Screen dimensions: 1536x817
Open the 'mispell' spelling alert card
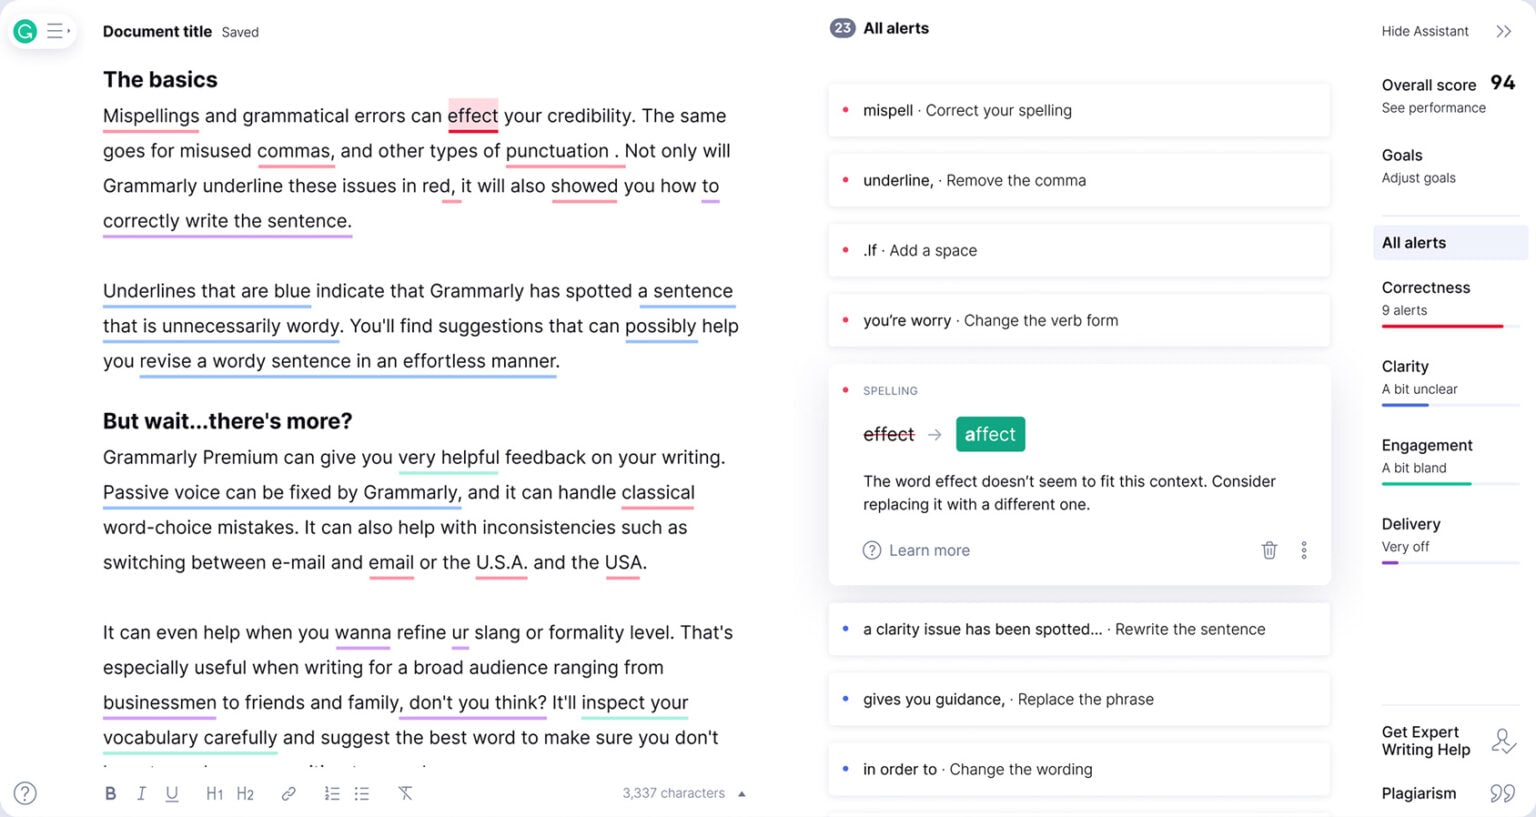click(1079, 110)
